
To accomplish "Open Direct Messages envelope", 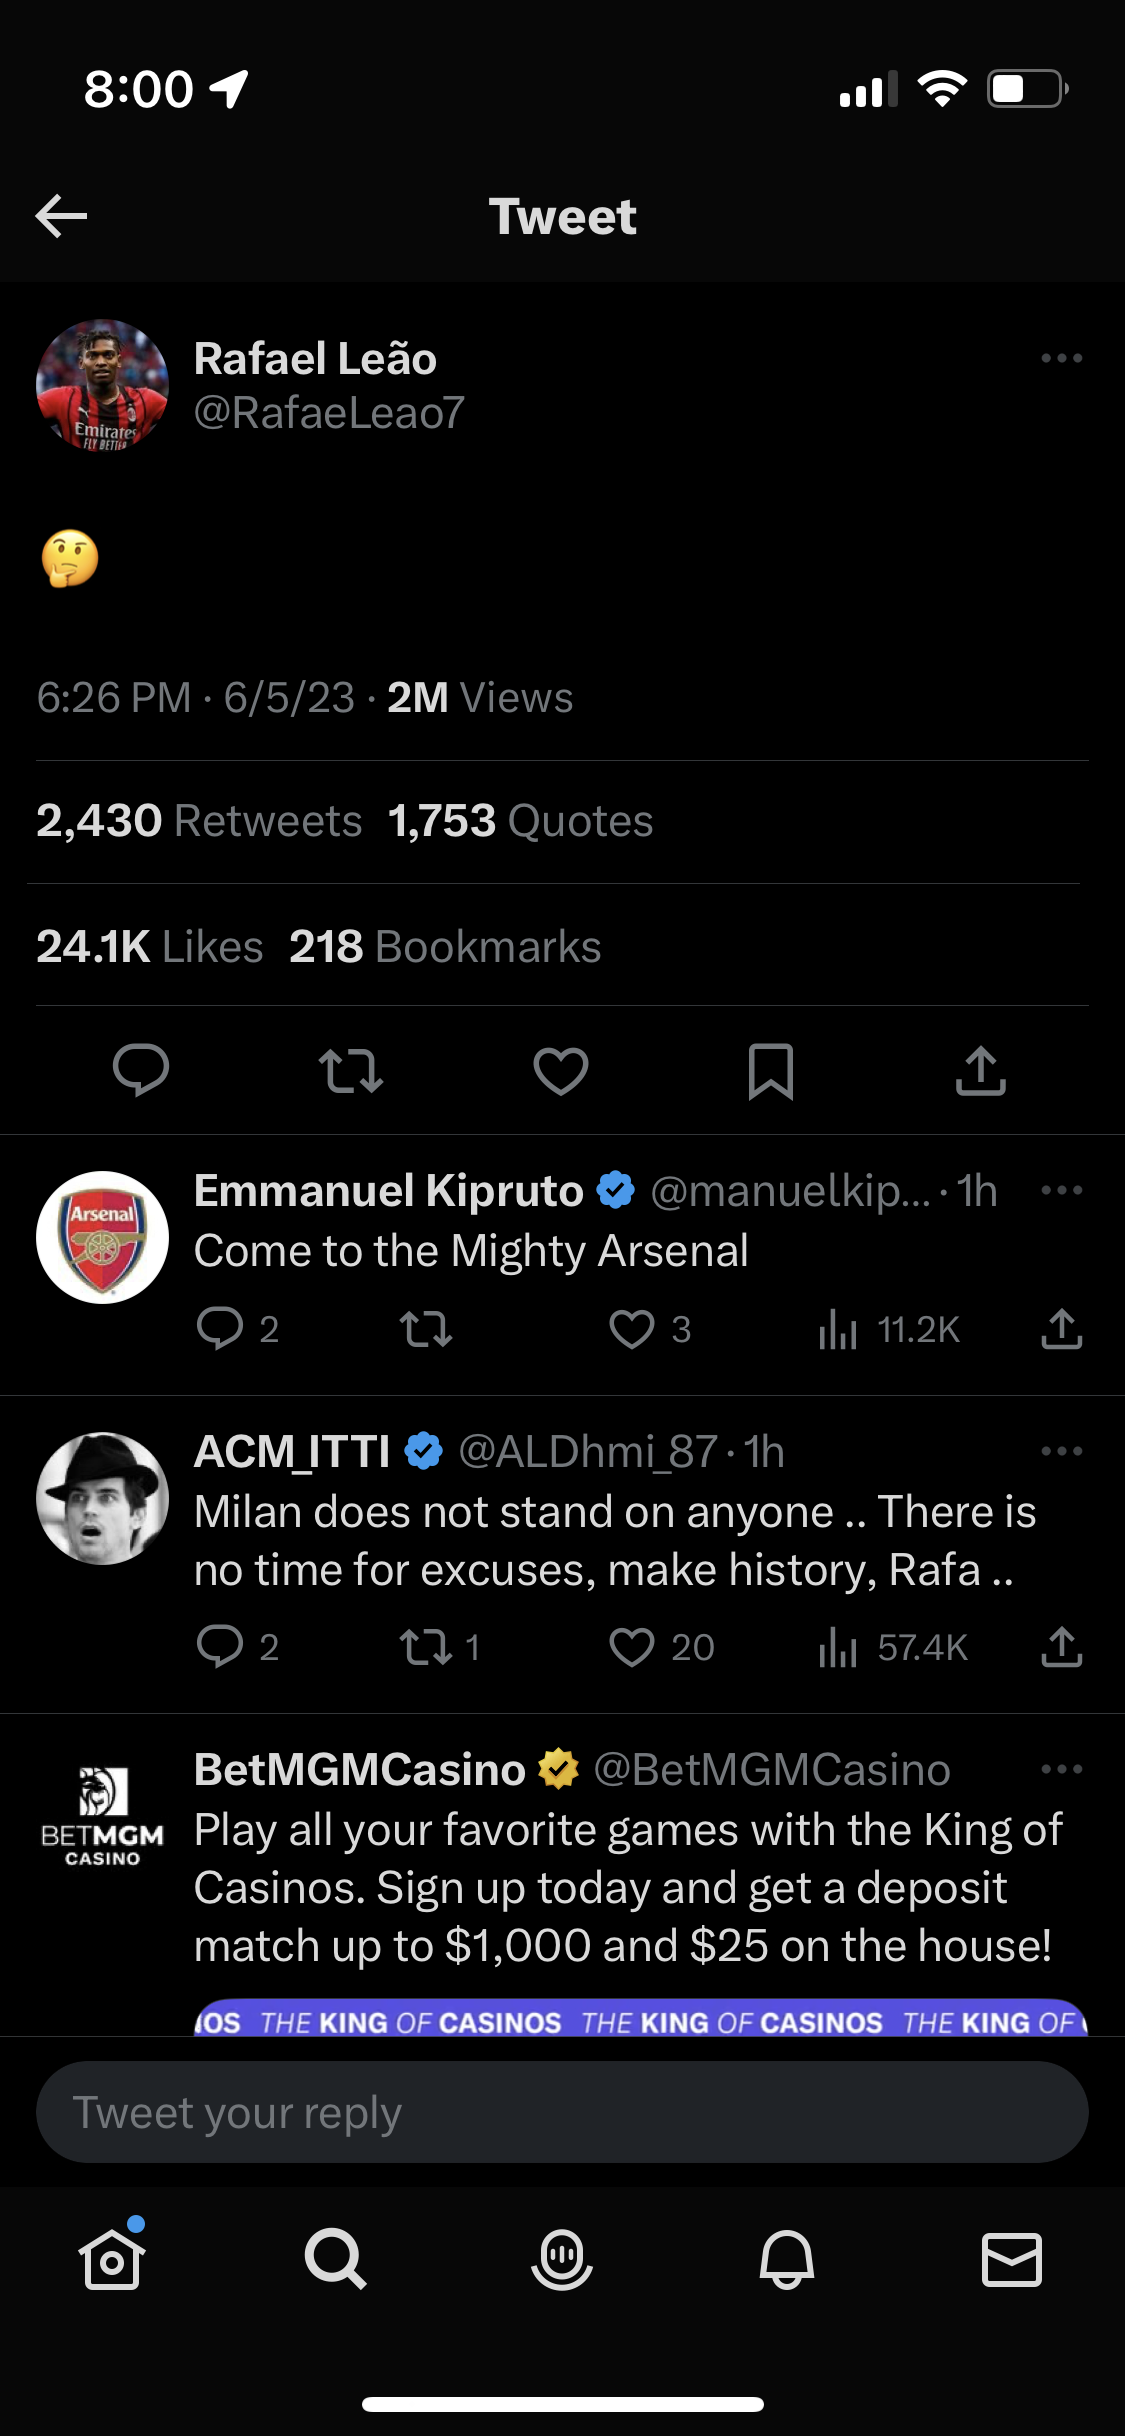I will point(1012,2259).
